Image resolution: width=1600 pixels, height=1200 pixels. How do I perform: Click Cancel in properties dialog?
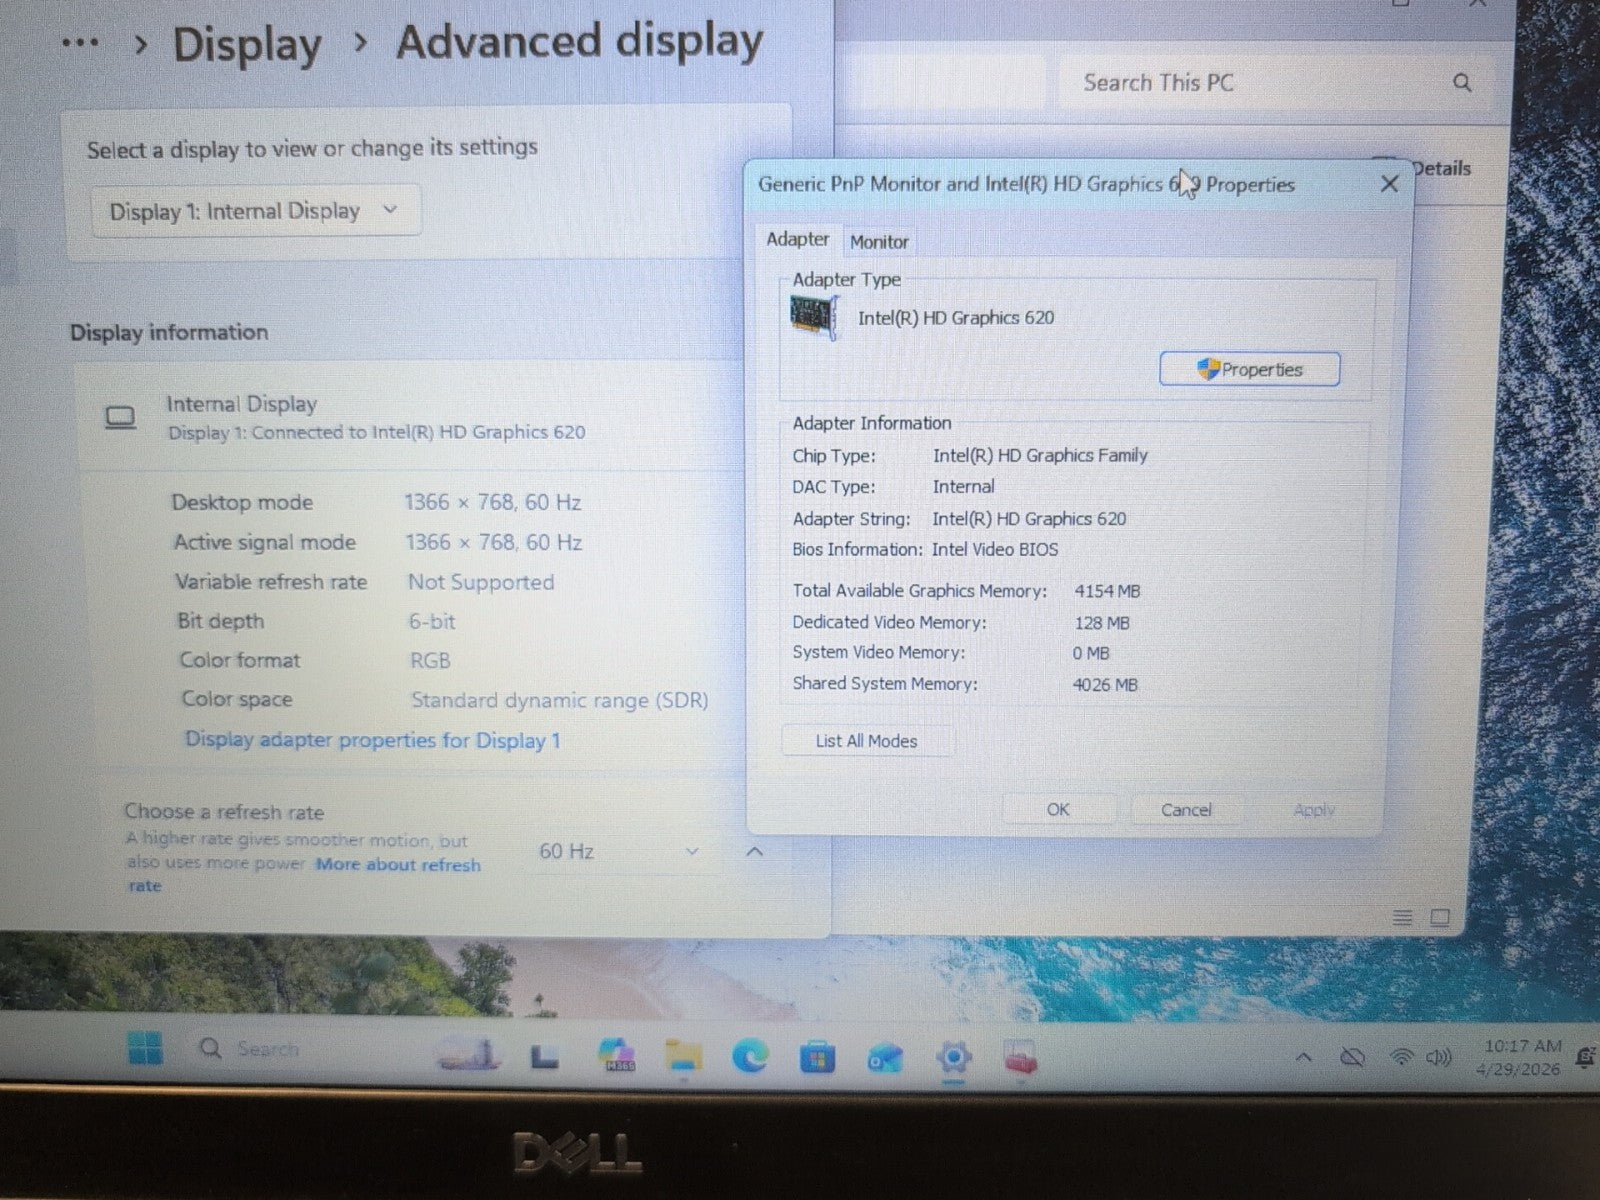[x=1186, y=810]
